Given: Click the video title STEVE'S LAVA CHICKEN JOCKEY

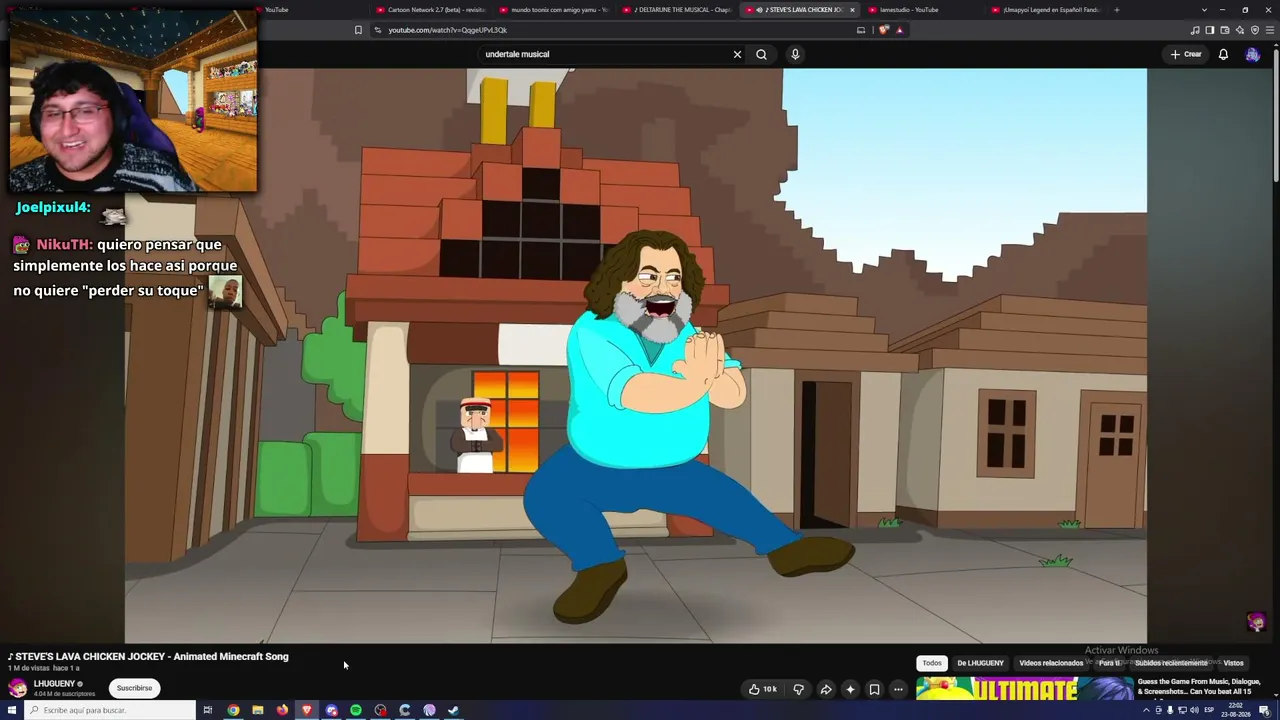Looking at the screenshot, I should tap(148, 657).
